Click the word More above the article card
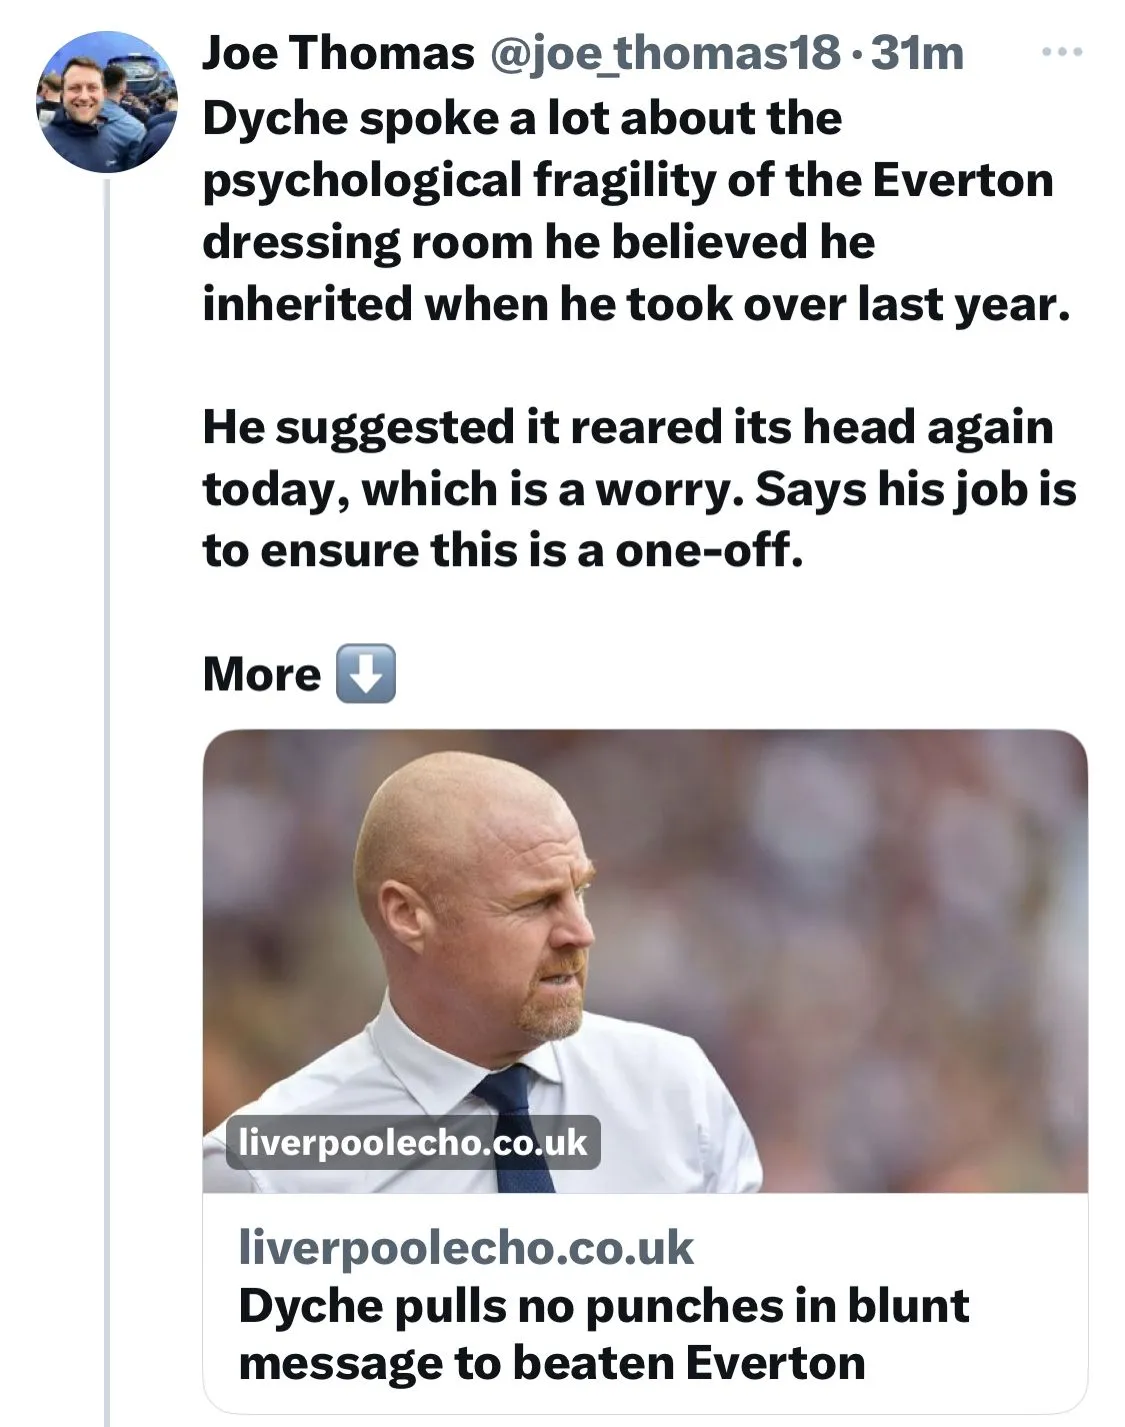Screen dimensions: 1125x1427 click(x=261, y=674)
